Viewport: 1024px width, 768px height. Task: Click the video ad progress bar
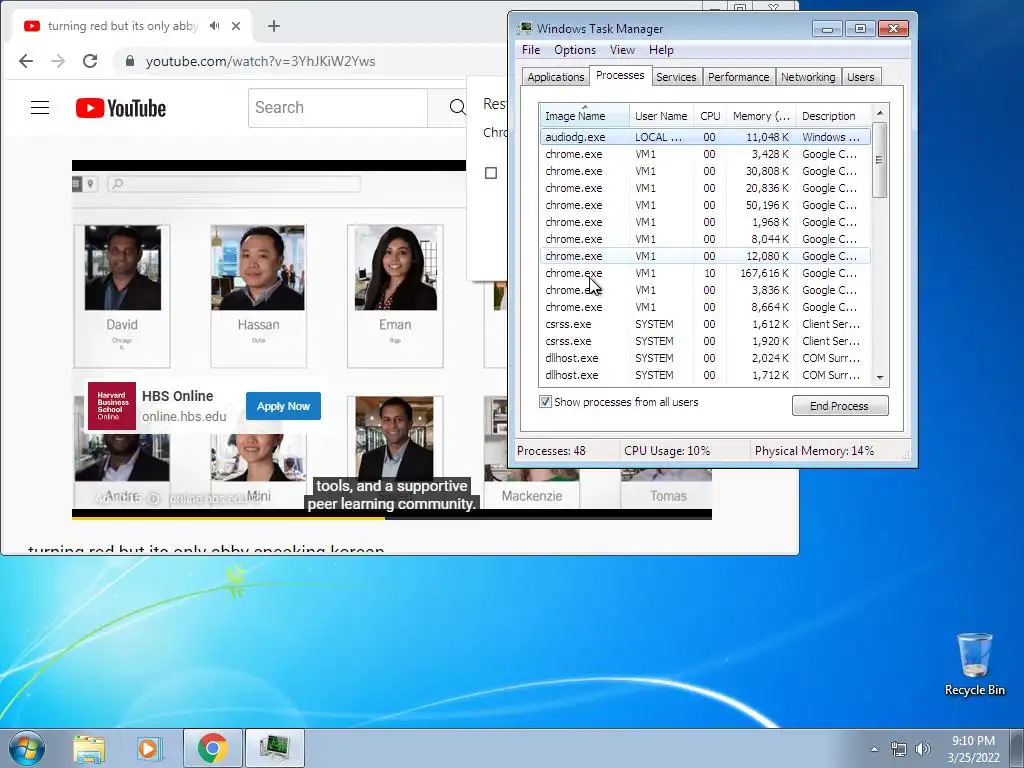392,518
